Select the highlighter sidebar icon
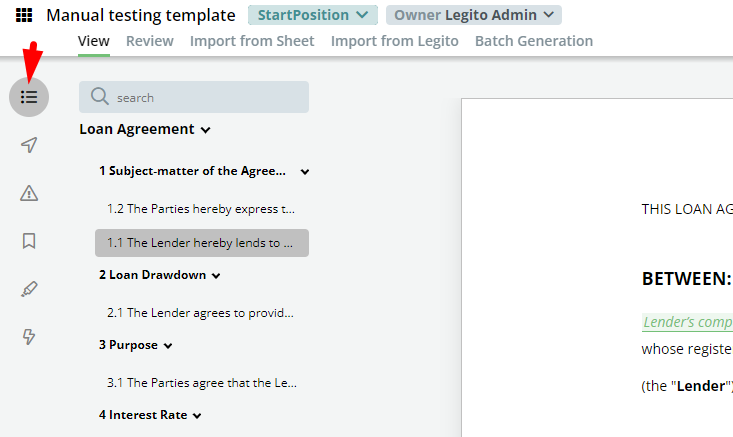This screenshot has width=733, height=437. (29, 289)
